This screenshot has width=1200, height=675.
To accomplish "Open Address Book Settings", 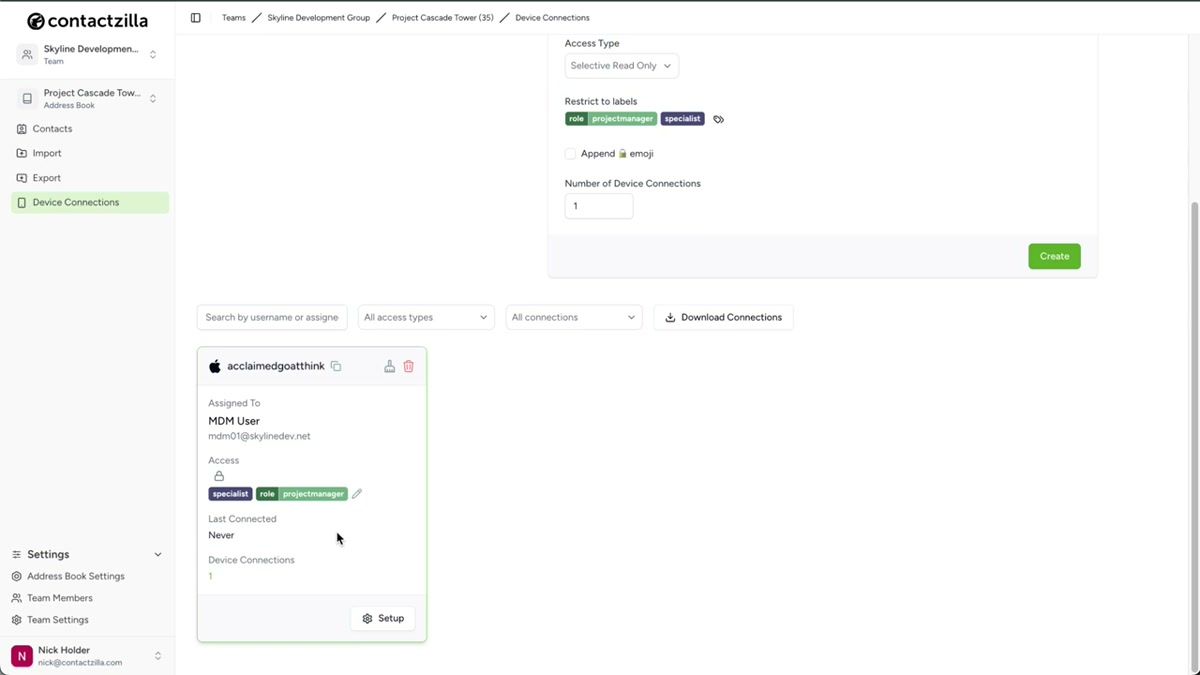I will pos(76,576).
